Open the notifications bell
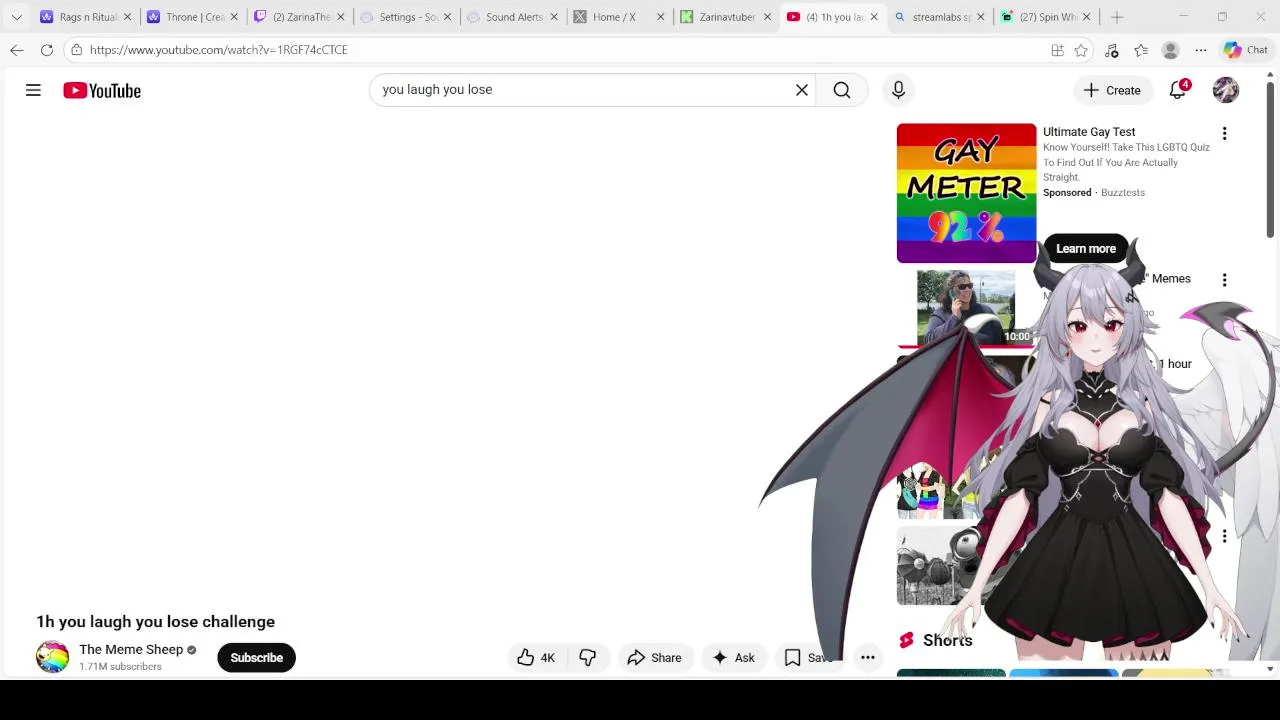 tap(1178, 90)
